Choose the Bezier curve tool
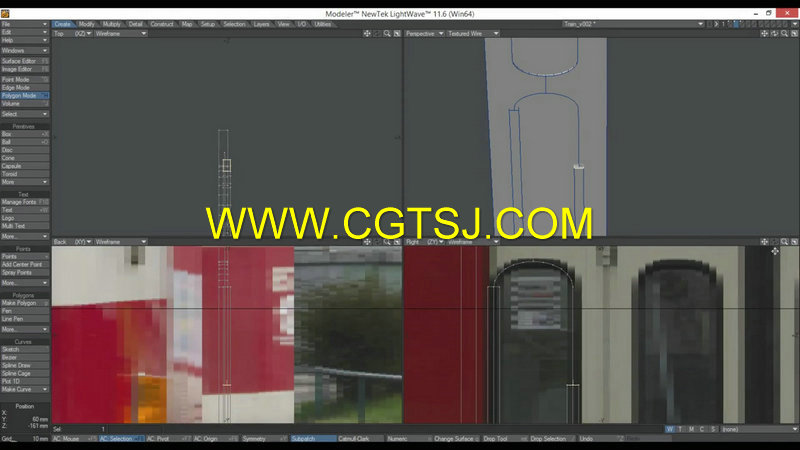Screen dimensions: 800x450 24,358
